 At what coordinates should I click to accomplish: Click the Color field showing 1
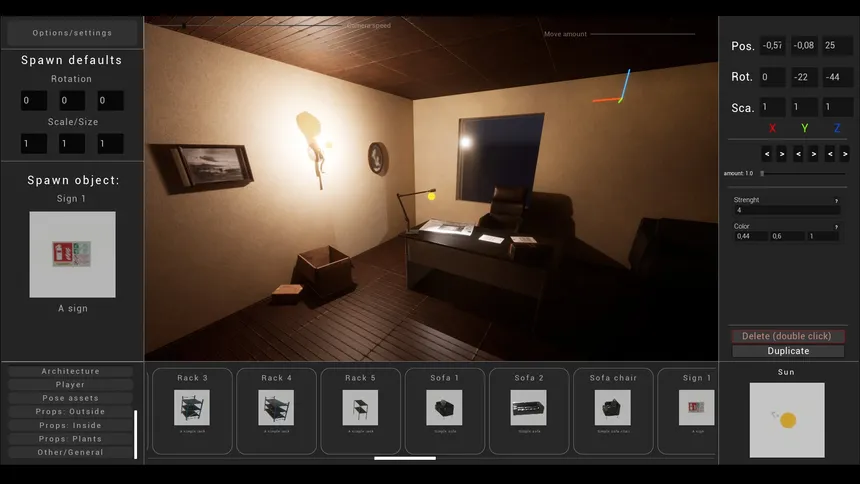coord(822,237)
